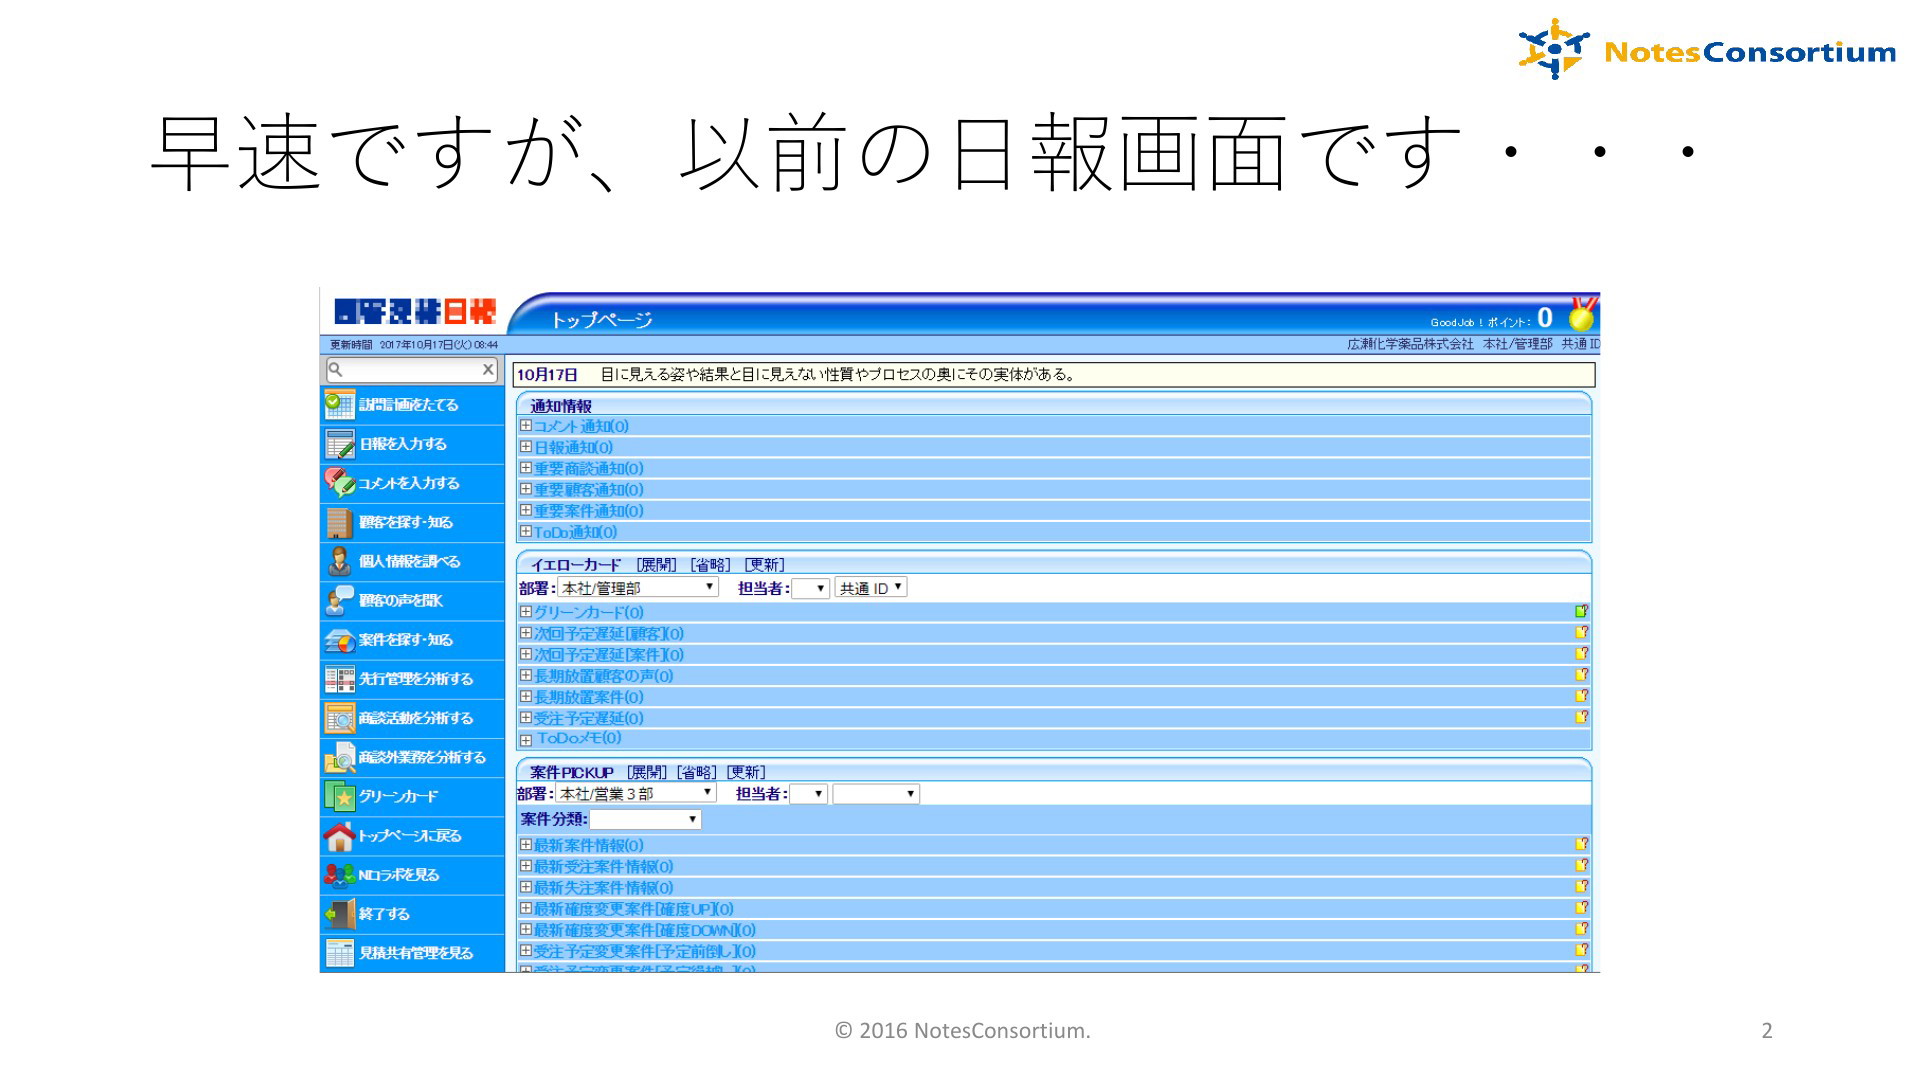Click help icon on 確度DOWN row

tap(1581, 928)
